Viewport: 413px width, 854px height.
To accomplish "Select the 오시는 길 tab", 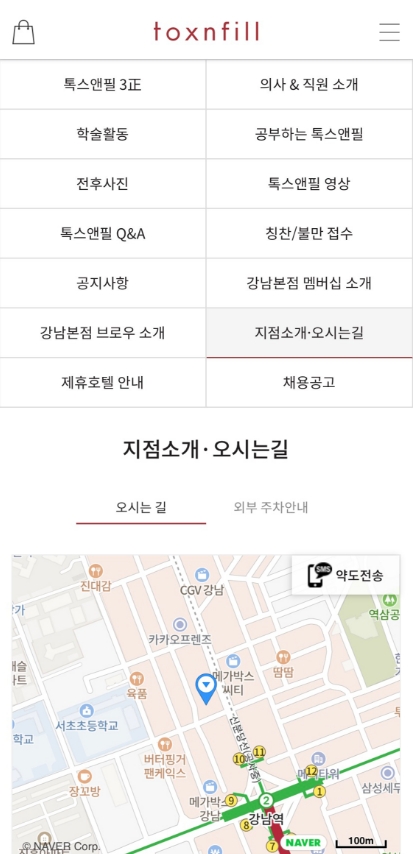I will (141, 508).
